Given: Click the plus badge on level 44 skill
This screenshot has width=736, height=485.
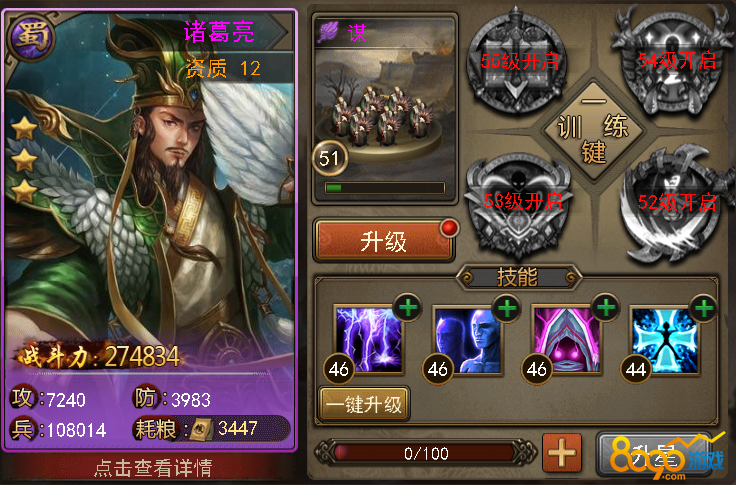Looking at the screenshot, I should pyautogui.click(x=704, y=308).
